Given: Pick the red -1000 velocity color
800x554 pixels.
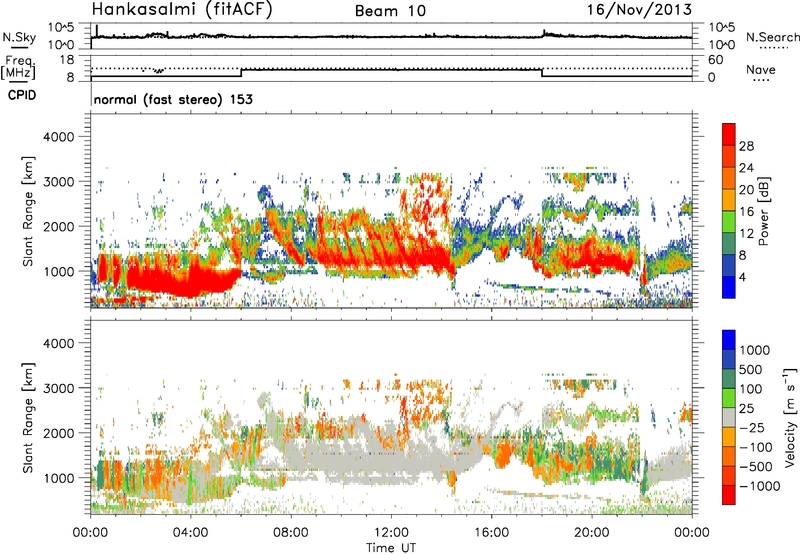Looking at the screenshot, I should point(729,492).
